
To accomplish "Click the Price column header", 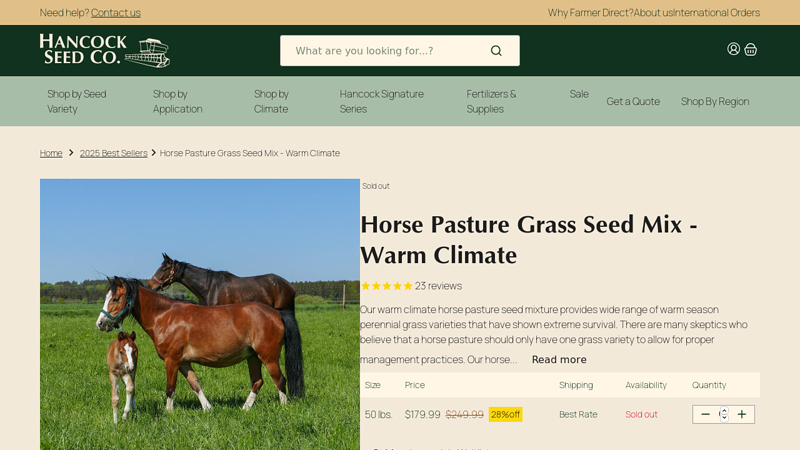I will (x=415, y=385).
